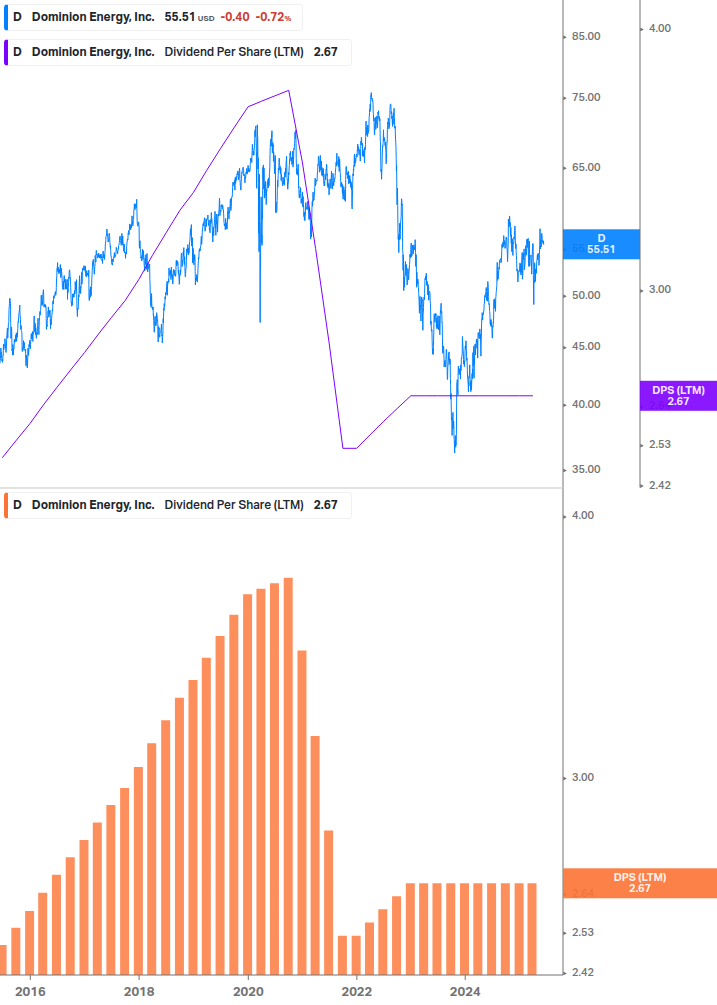Click the 65.00 price axis label

[x=586, y=167]
